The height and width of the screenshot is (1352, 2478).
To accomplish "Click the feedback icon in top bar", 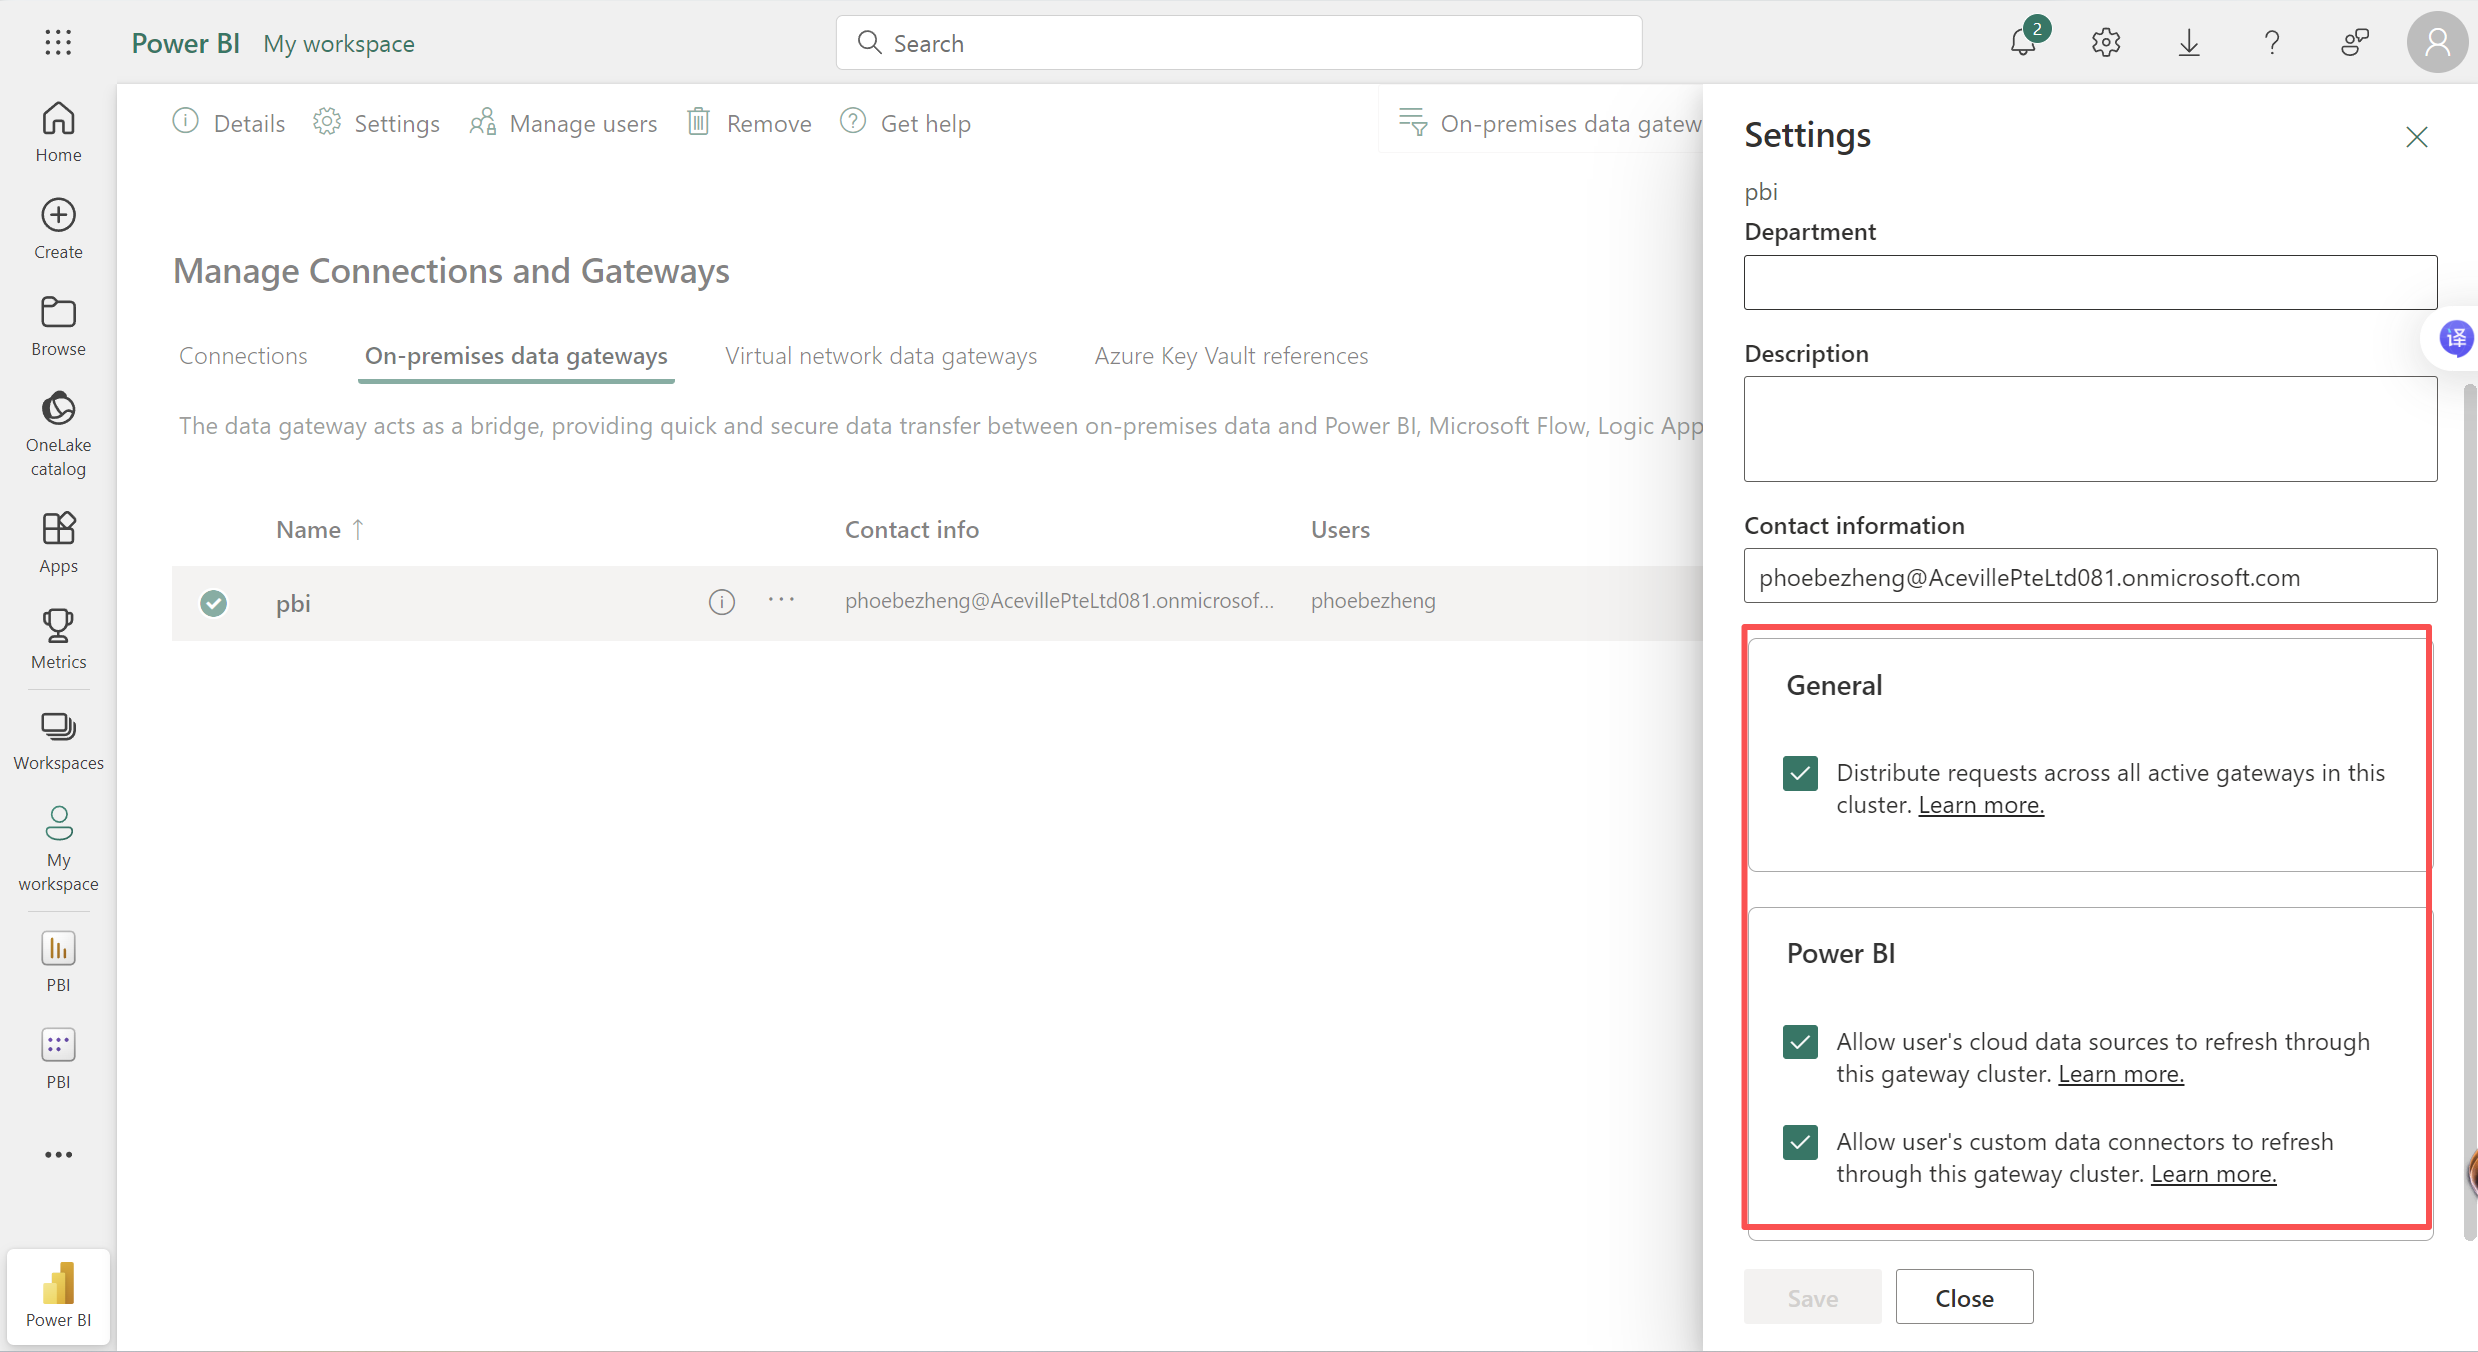I will pyautogui.click(x=2354, y=42).
